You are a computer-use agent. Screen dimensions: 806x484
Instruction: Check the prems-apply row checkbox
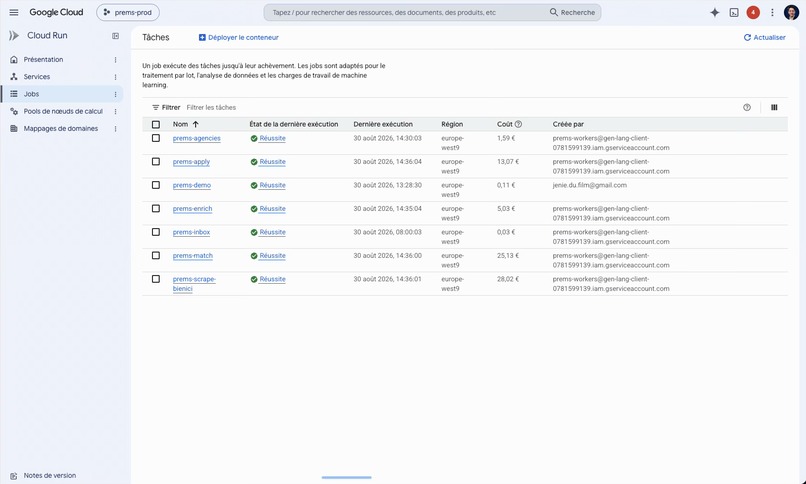click(x=156, y=161)
